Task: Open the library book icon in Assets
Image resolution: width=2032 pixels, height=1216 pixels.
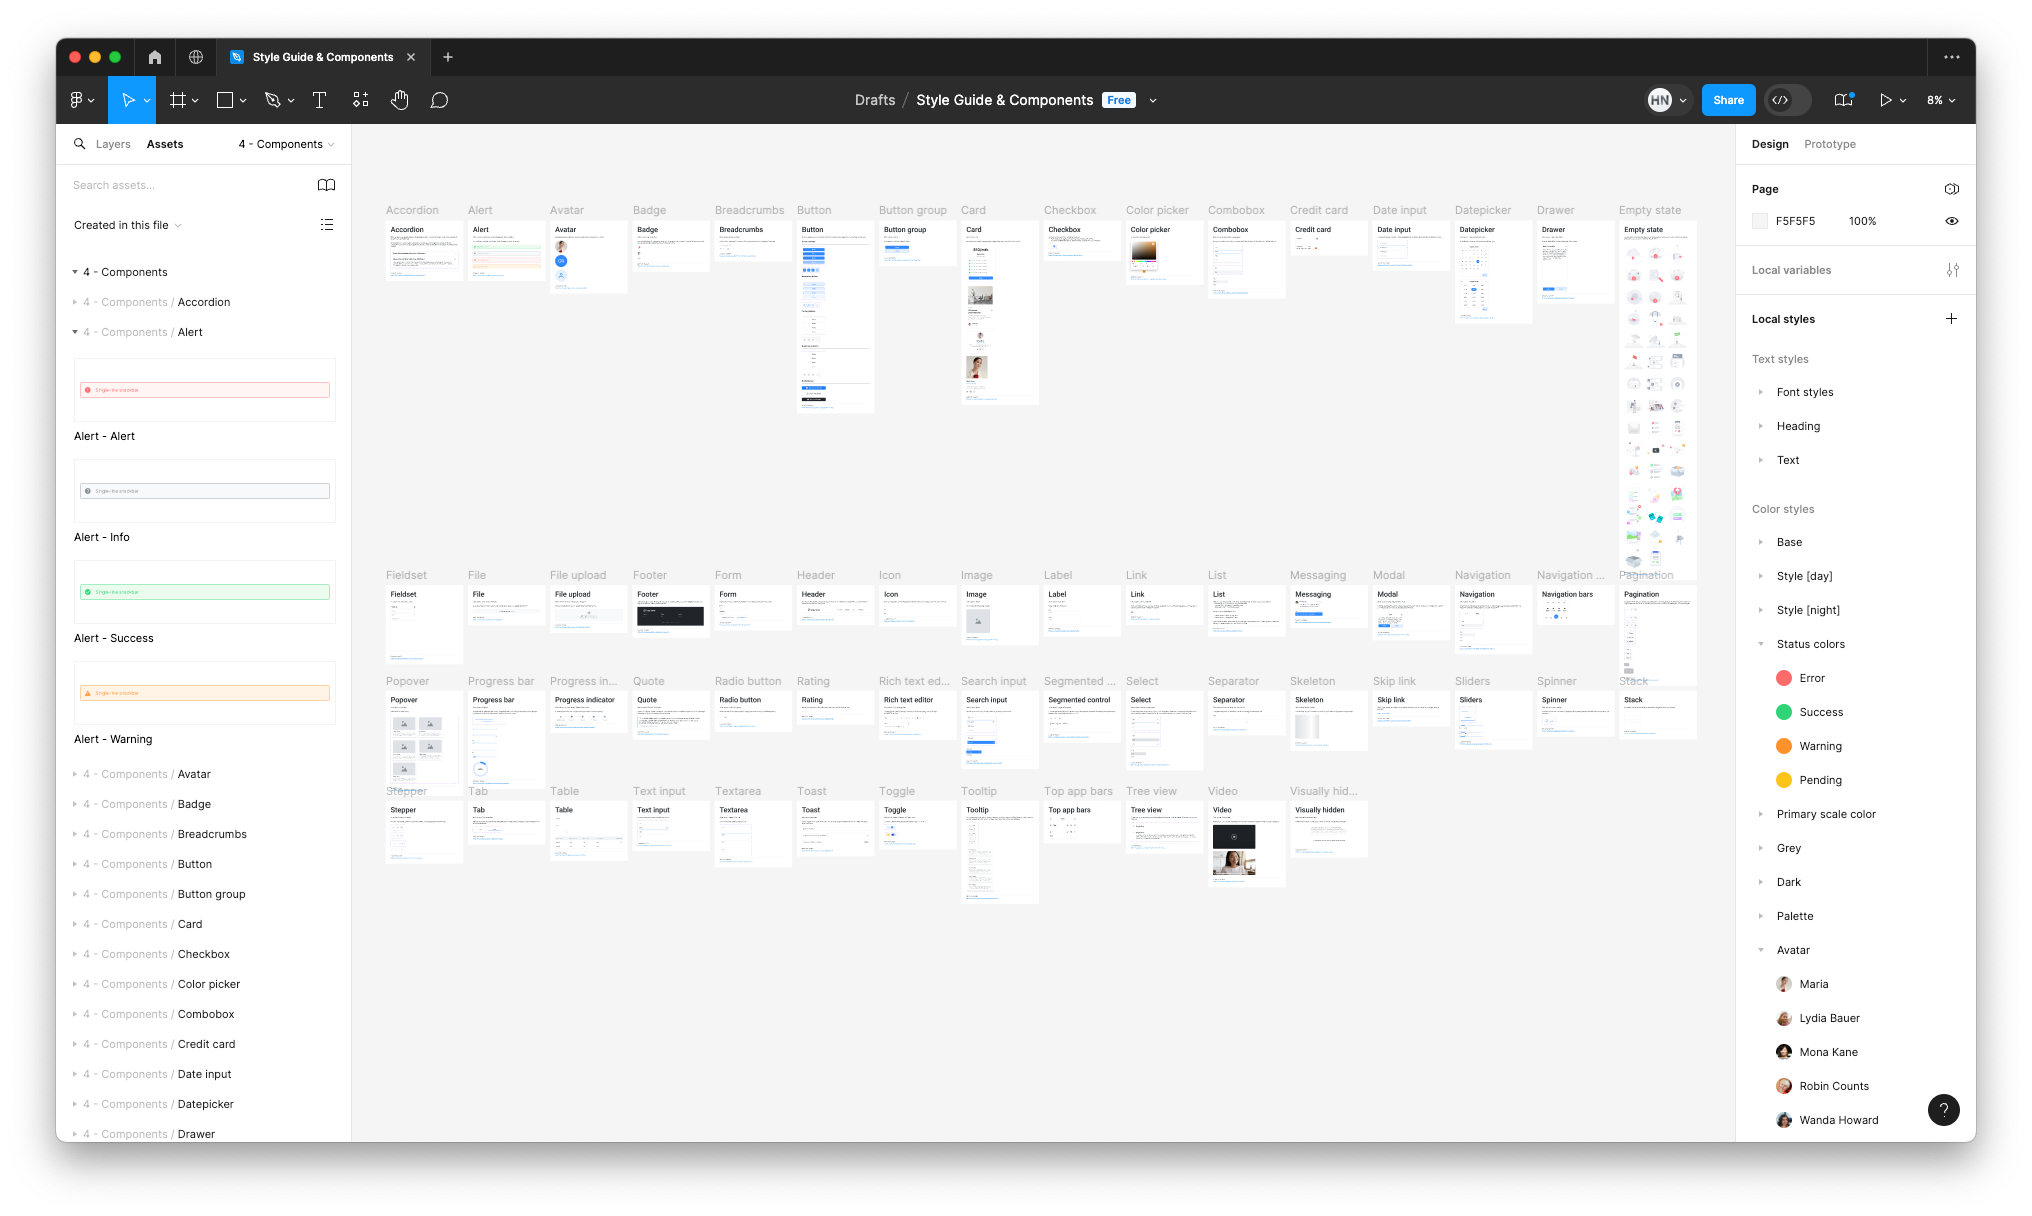Action: point(326,185)
